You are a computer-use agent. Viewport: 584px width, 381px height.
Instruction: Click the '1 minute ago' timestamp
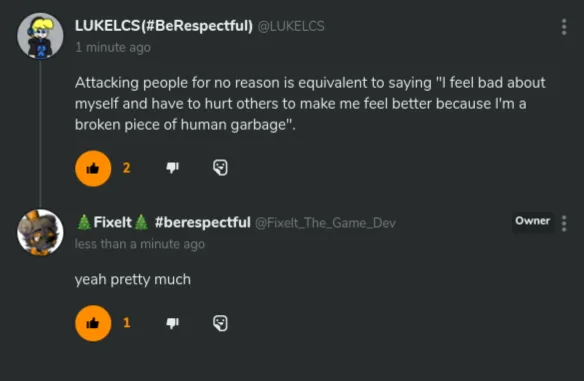(x=113, y=47)
